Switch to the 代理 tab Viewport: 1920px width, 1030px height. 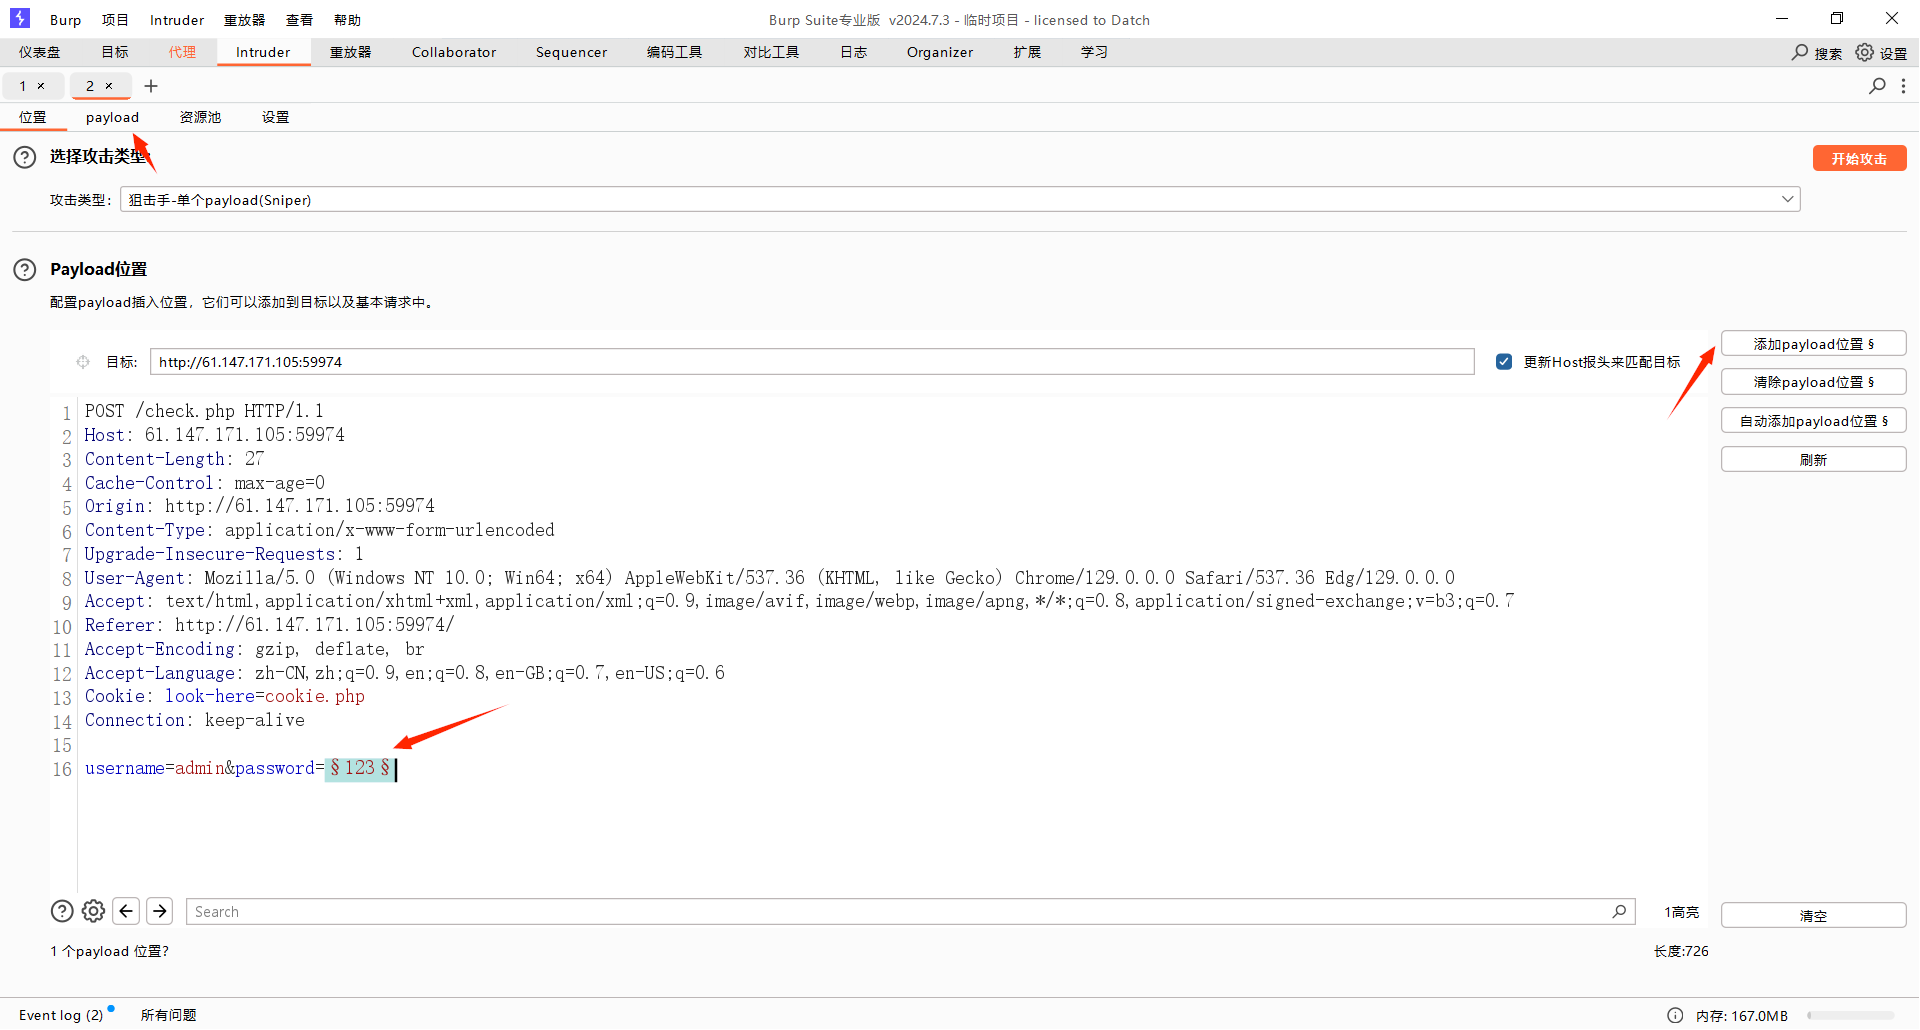click(x=182, y=52)
